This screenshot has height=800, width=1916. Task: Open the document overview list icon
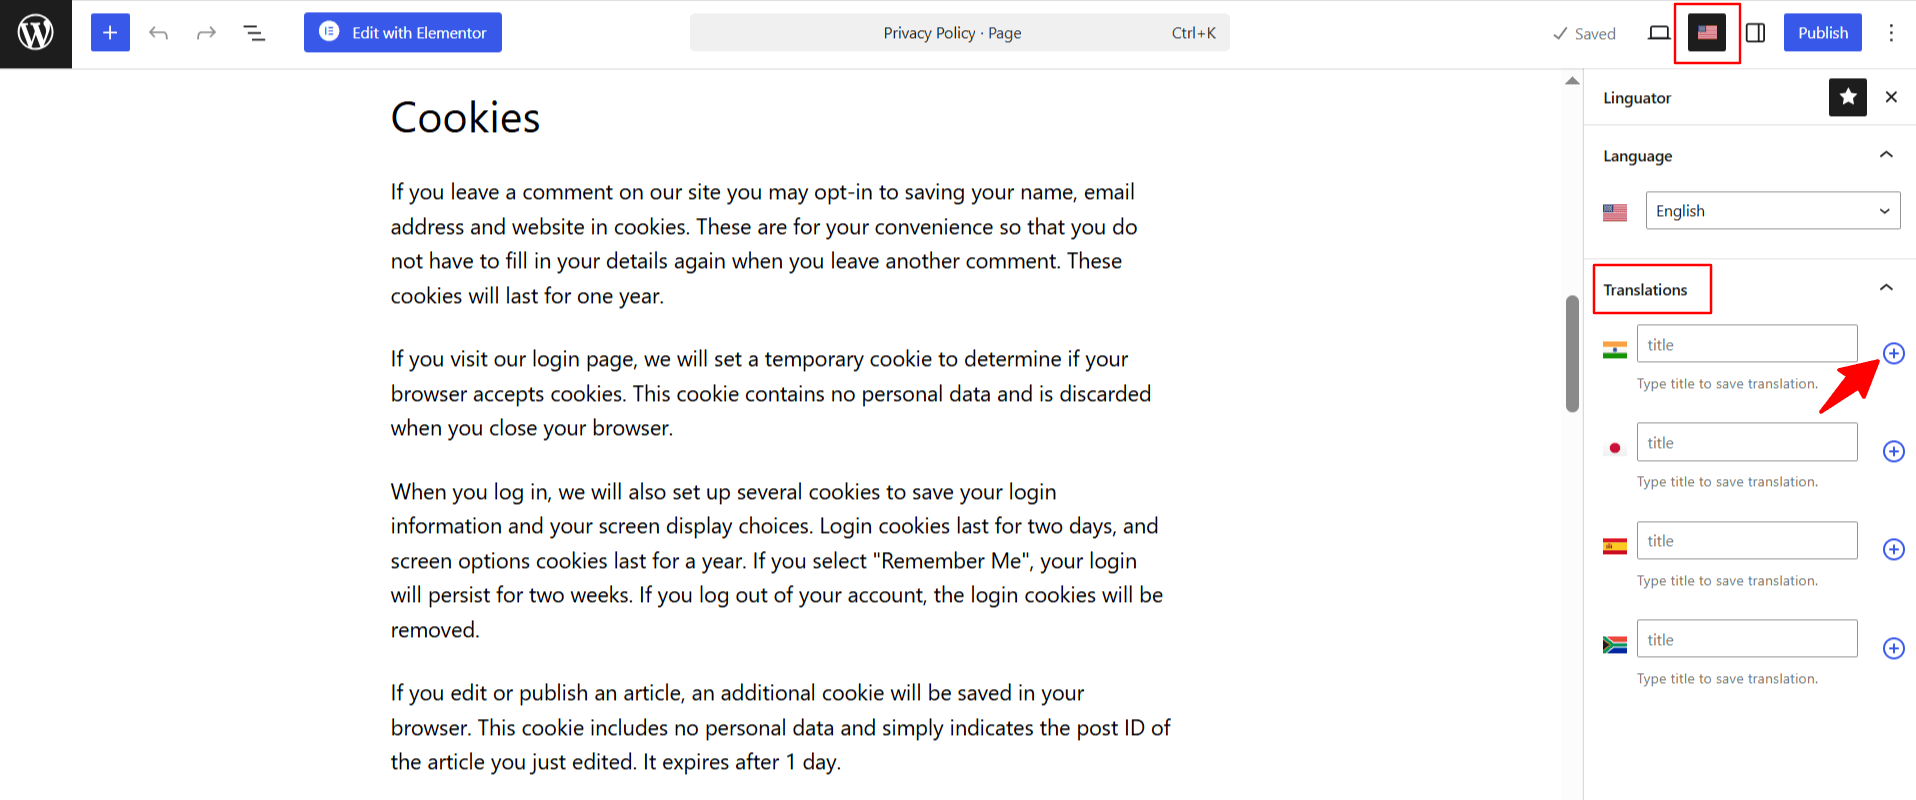coord(254,33)
